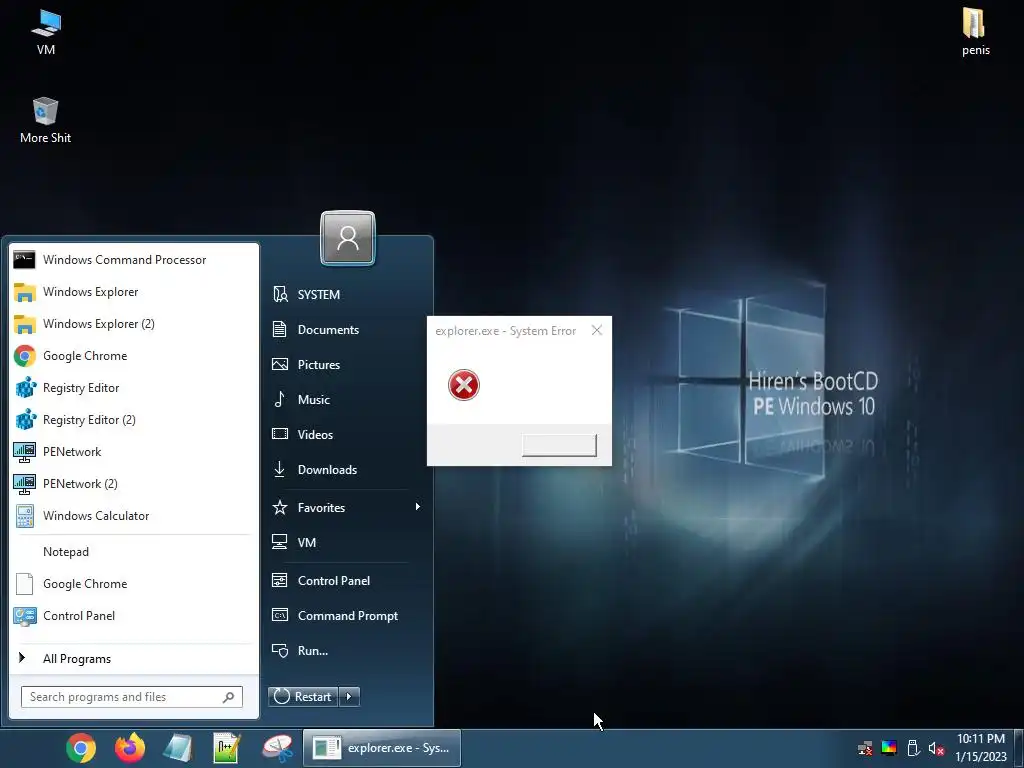Click the color display tray icon
This screenshot has width=1024, height=768.
tap(889, 748)
